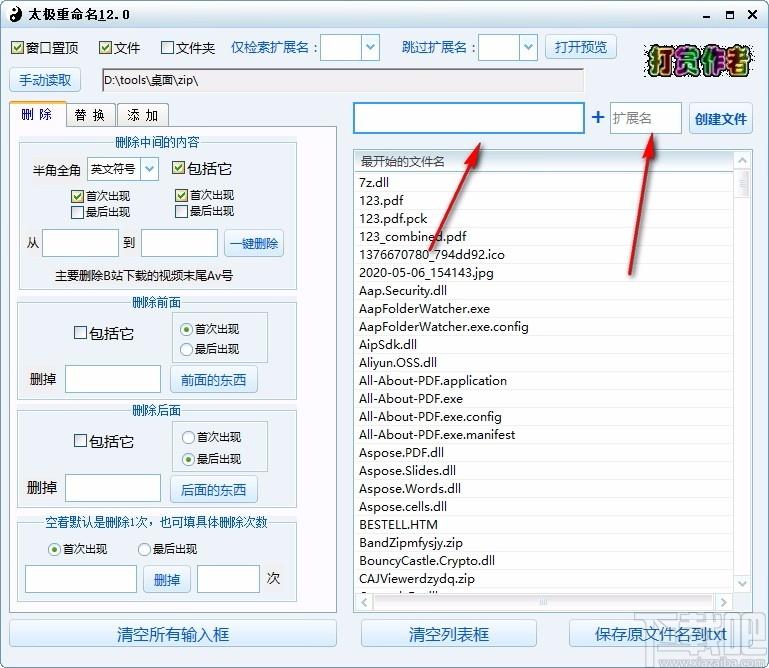Select 7z.dll in file list
The image size is (769, 668).
(x=544, y=182)
